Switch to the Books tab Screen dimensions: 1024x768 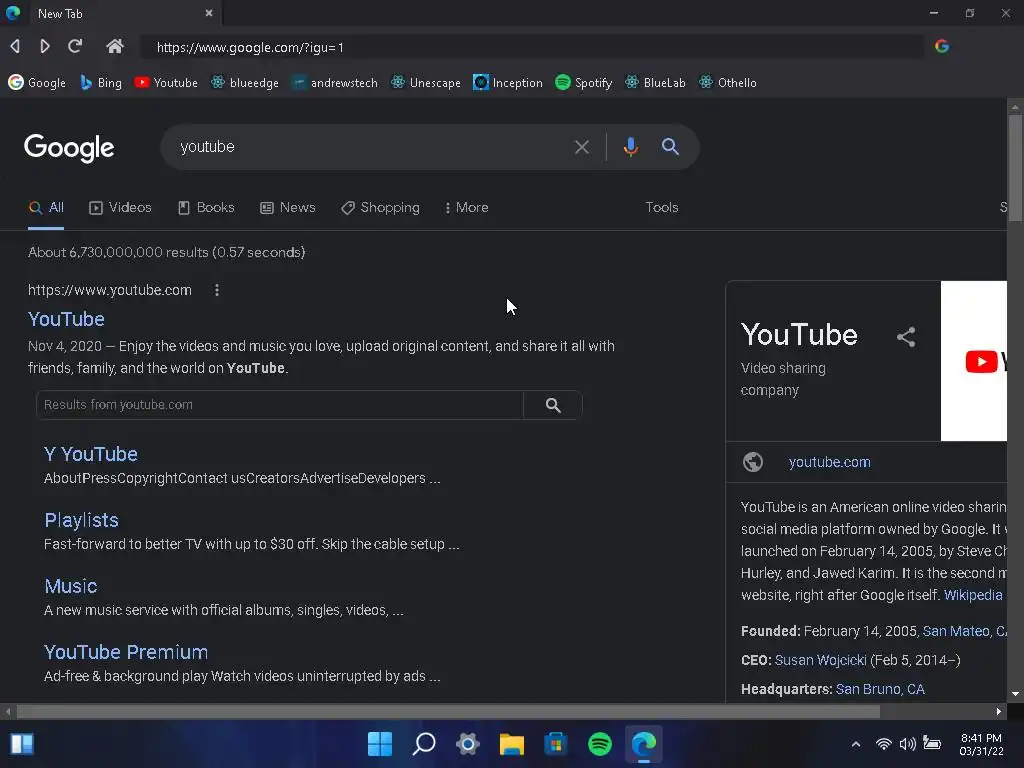coord(206,208)
